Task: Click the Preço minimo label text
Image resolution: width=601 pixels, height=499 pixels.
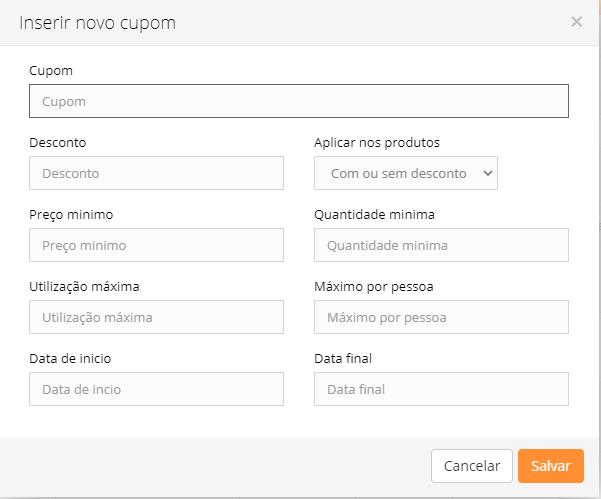Action: 71,215
